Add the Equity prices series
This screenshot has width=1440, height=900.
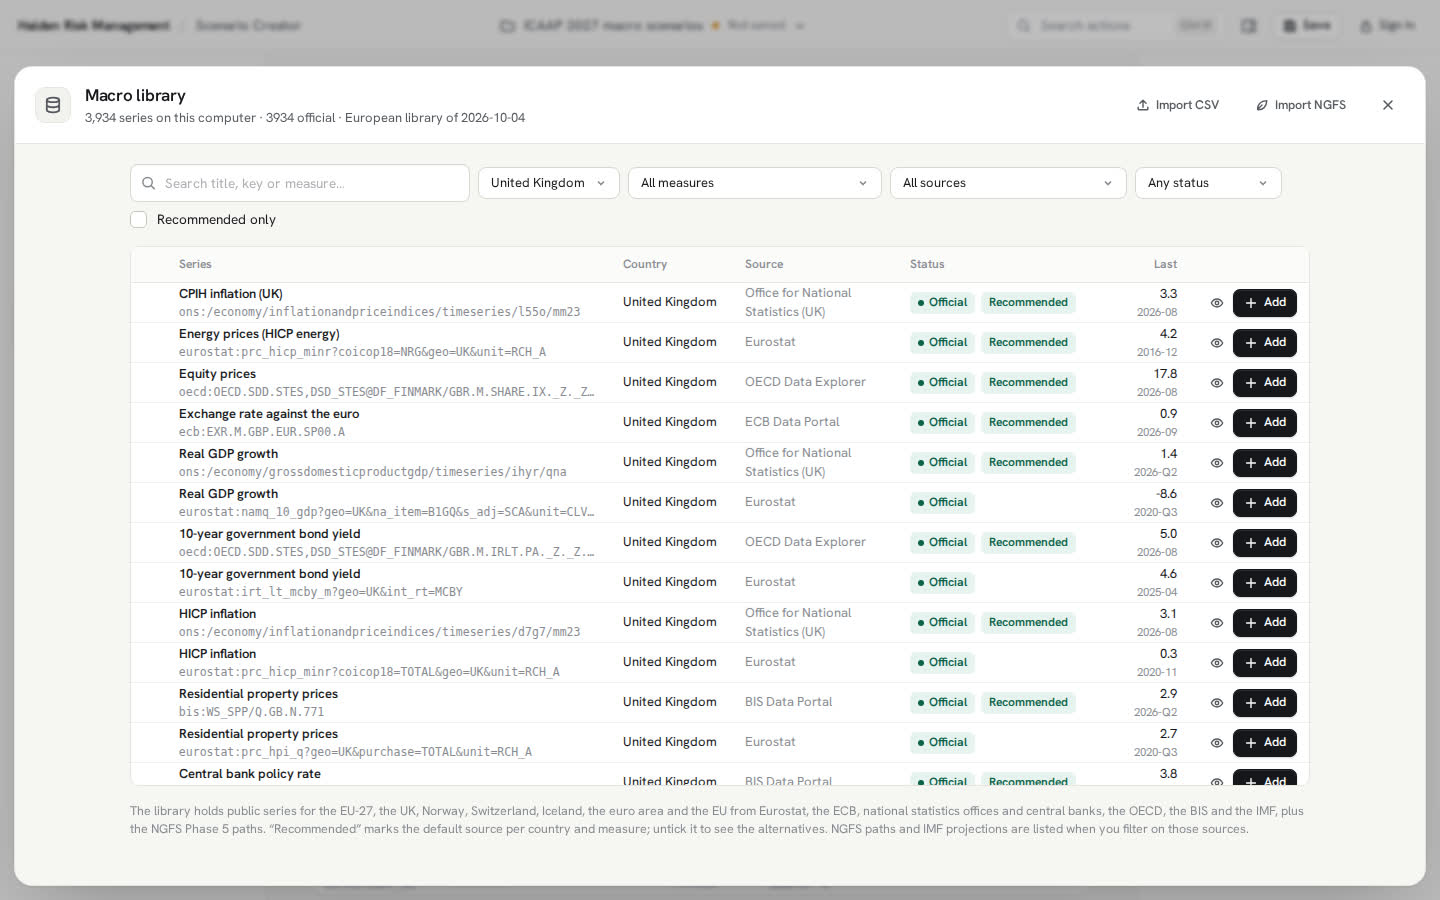pos(1265,383)
